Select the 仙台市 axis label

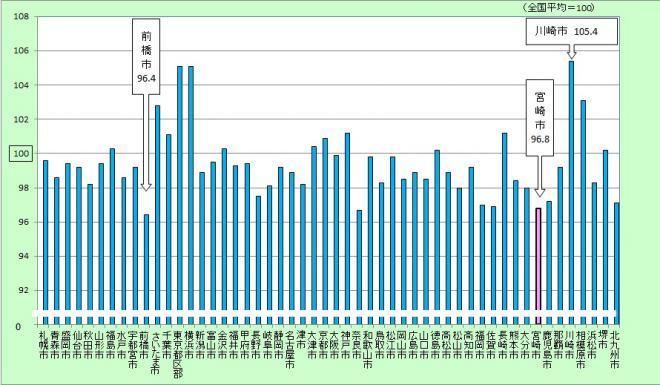point(77,345)
